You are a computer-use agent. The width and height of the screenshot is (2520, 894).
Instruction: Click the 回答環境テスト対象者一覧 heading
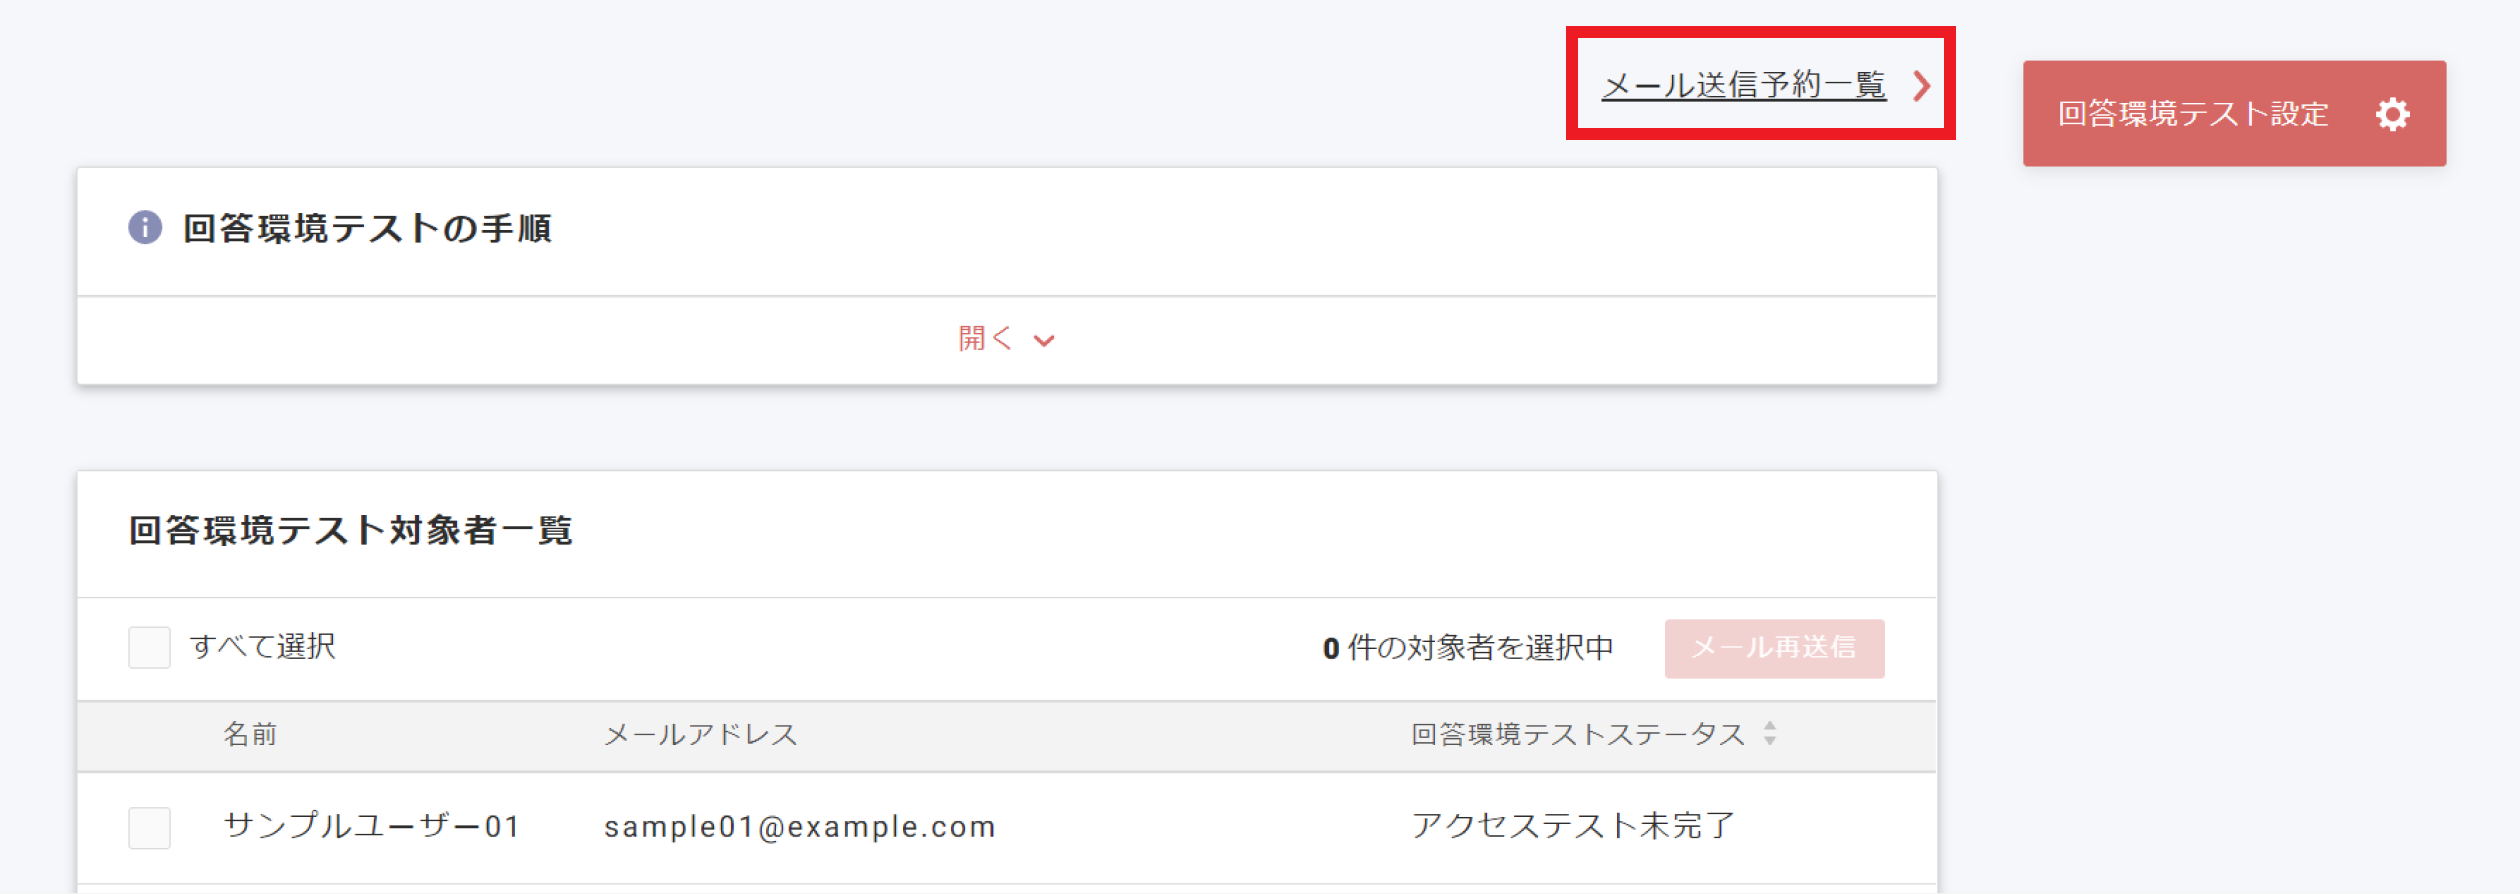click(x=350, y=531)
